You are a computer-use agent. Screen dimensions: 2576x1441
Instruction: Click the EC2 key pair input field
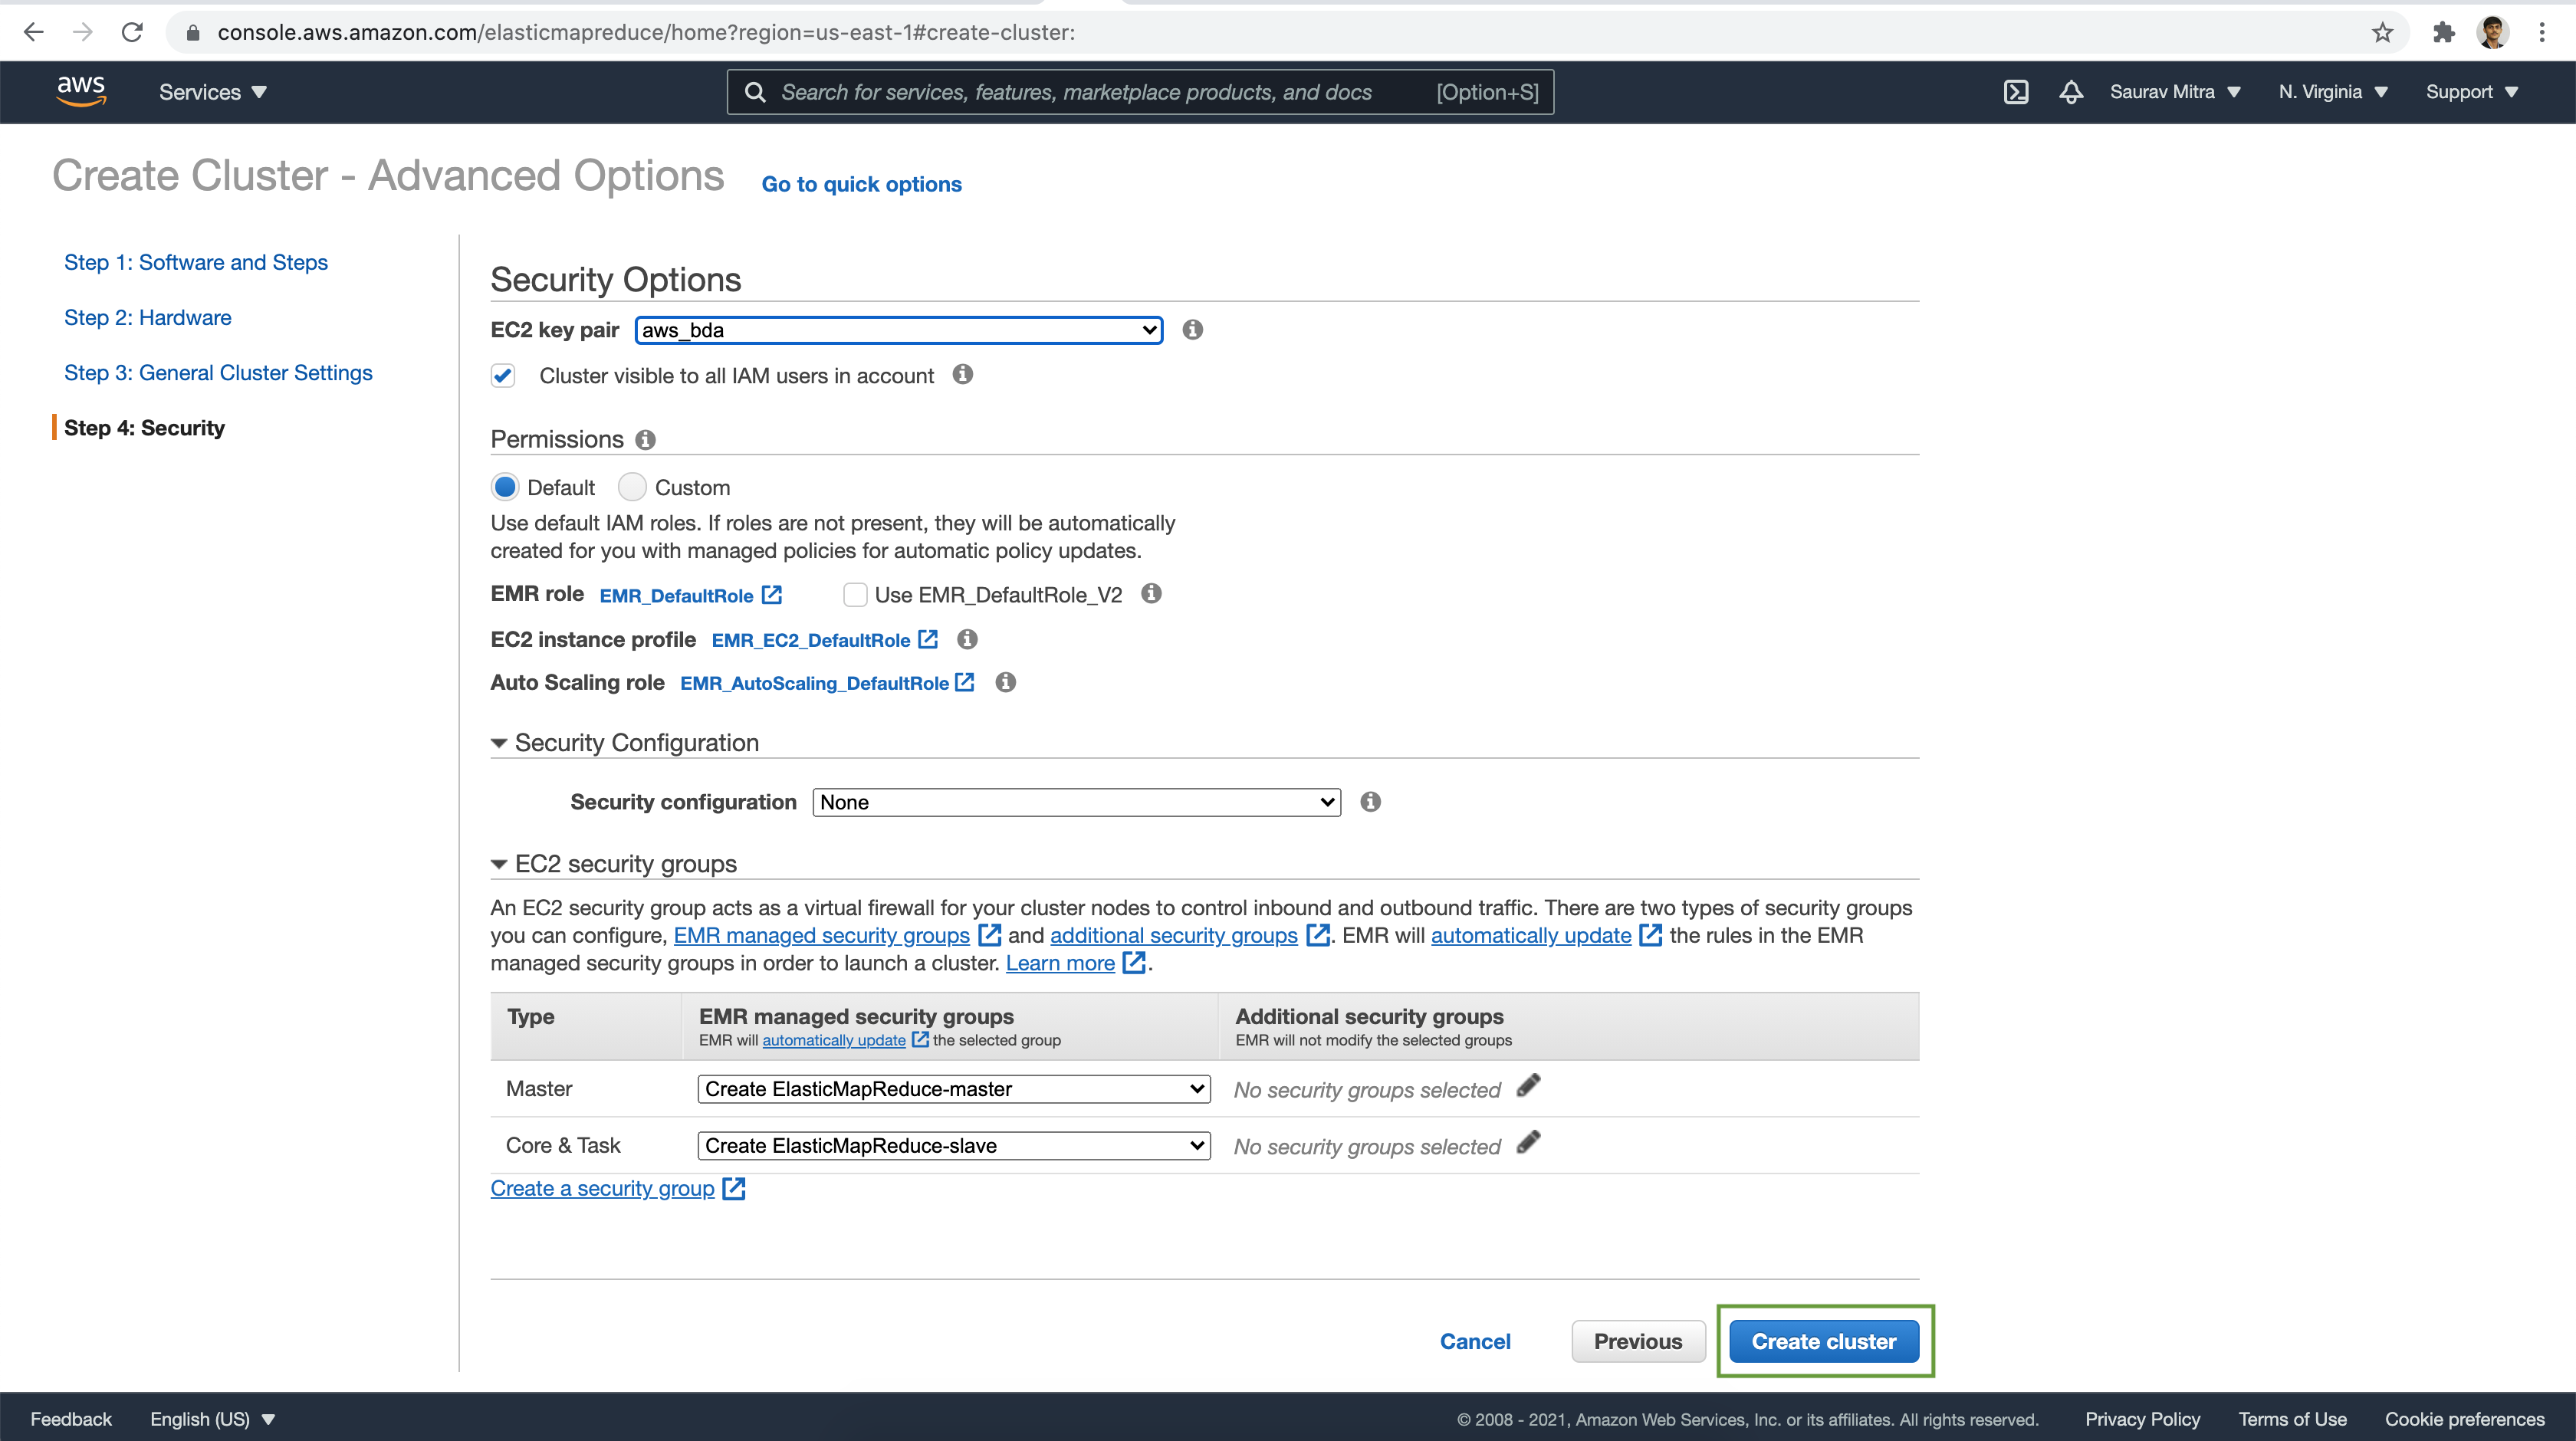point(897,330)
